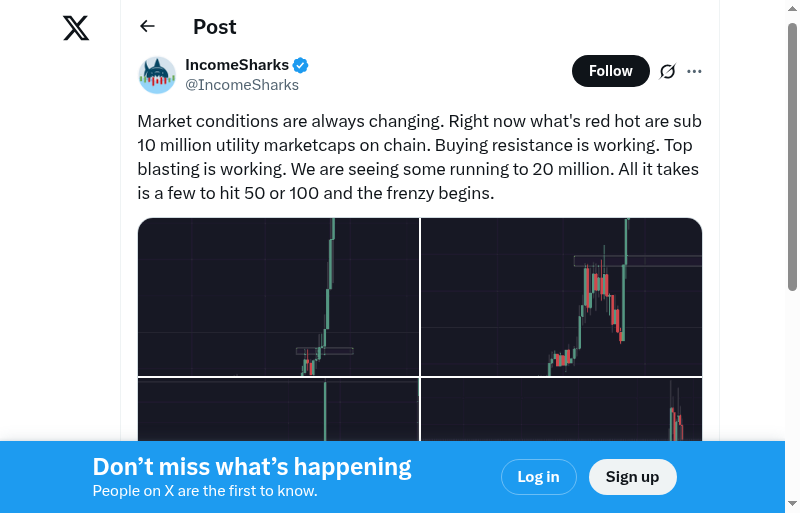Click the scrollbar down arrow

tap(792, 504)
